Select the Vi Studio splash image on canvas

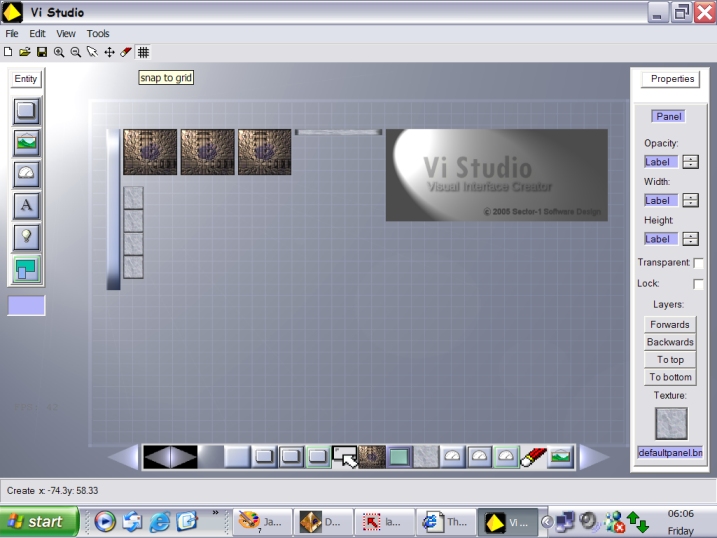(x=497, y=175)
